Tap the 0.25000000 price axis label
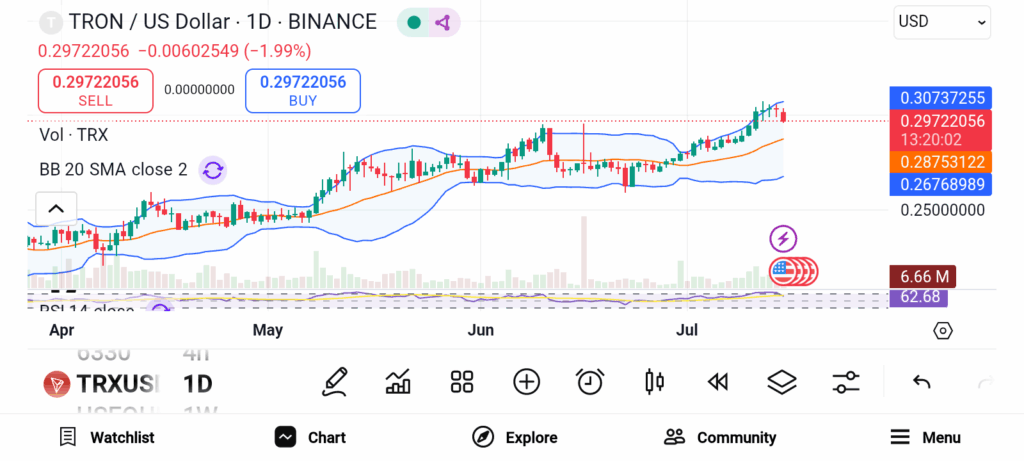This screenshot has width=1024, height=461. pos(942,210)
